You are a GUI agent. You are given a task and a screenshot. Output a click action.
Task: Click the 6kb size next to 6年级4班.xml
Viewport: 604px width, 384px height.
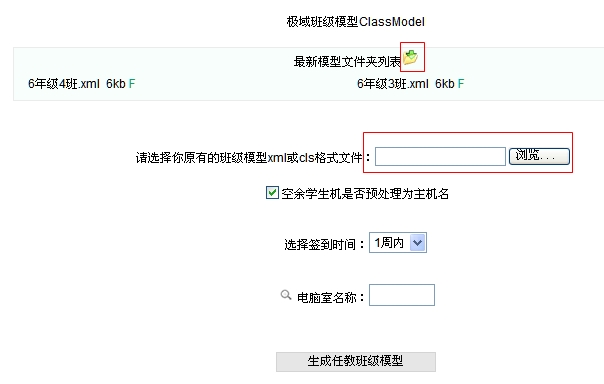(x=116, y=84)
